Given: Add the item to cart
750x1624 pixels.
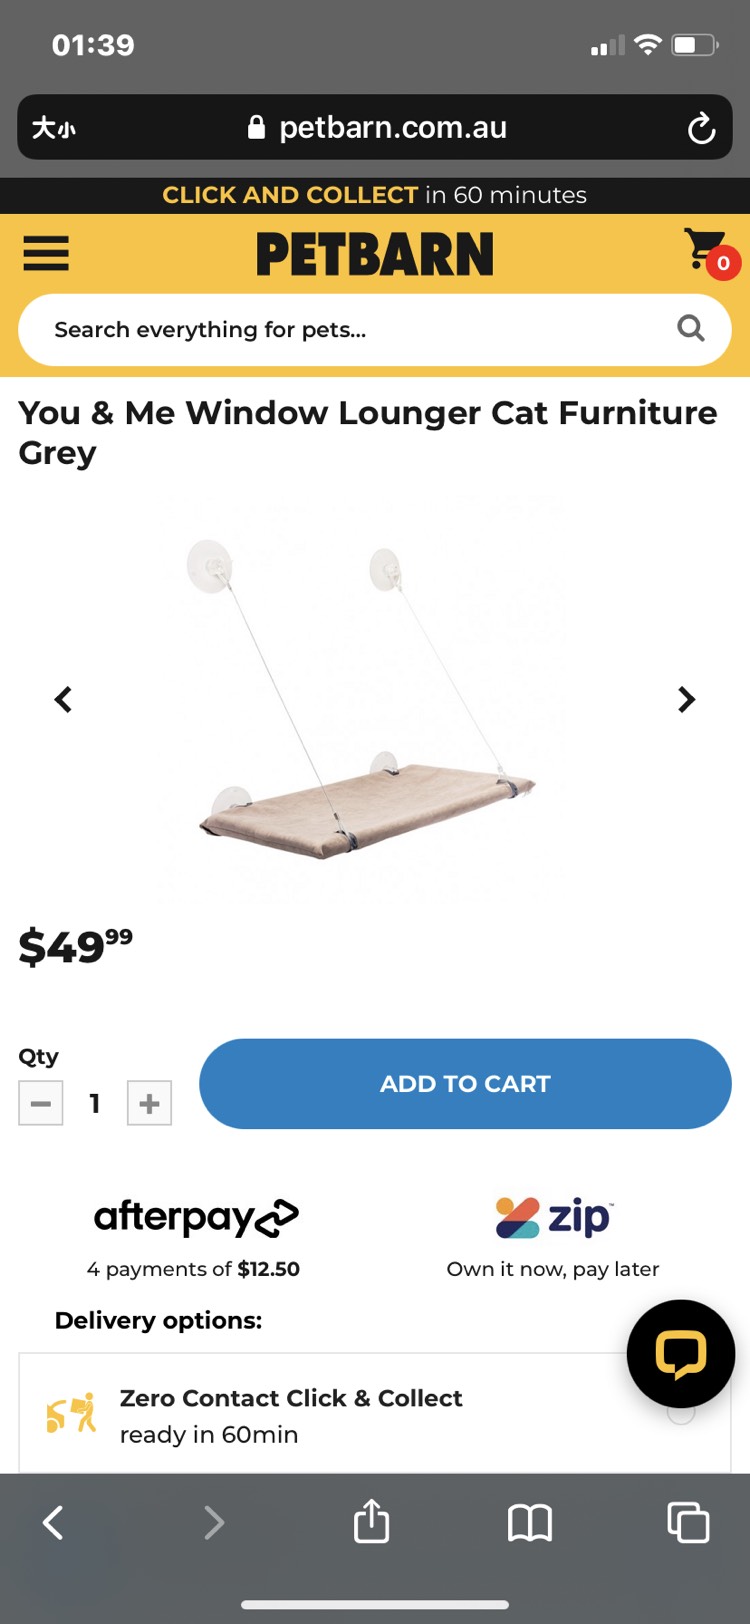Looking at the screenshot, I should pos(465,1084).
